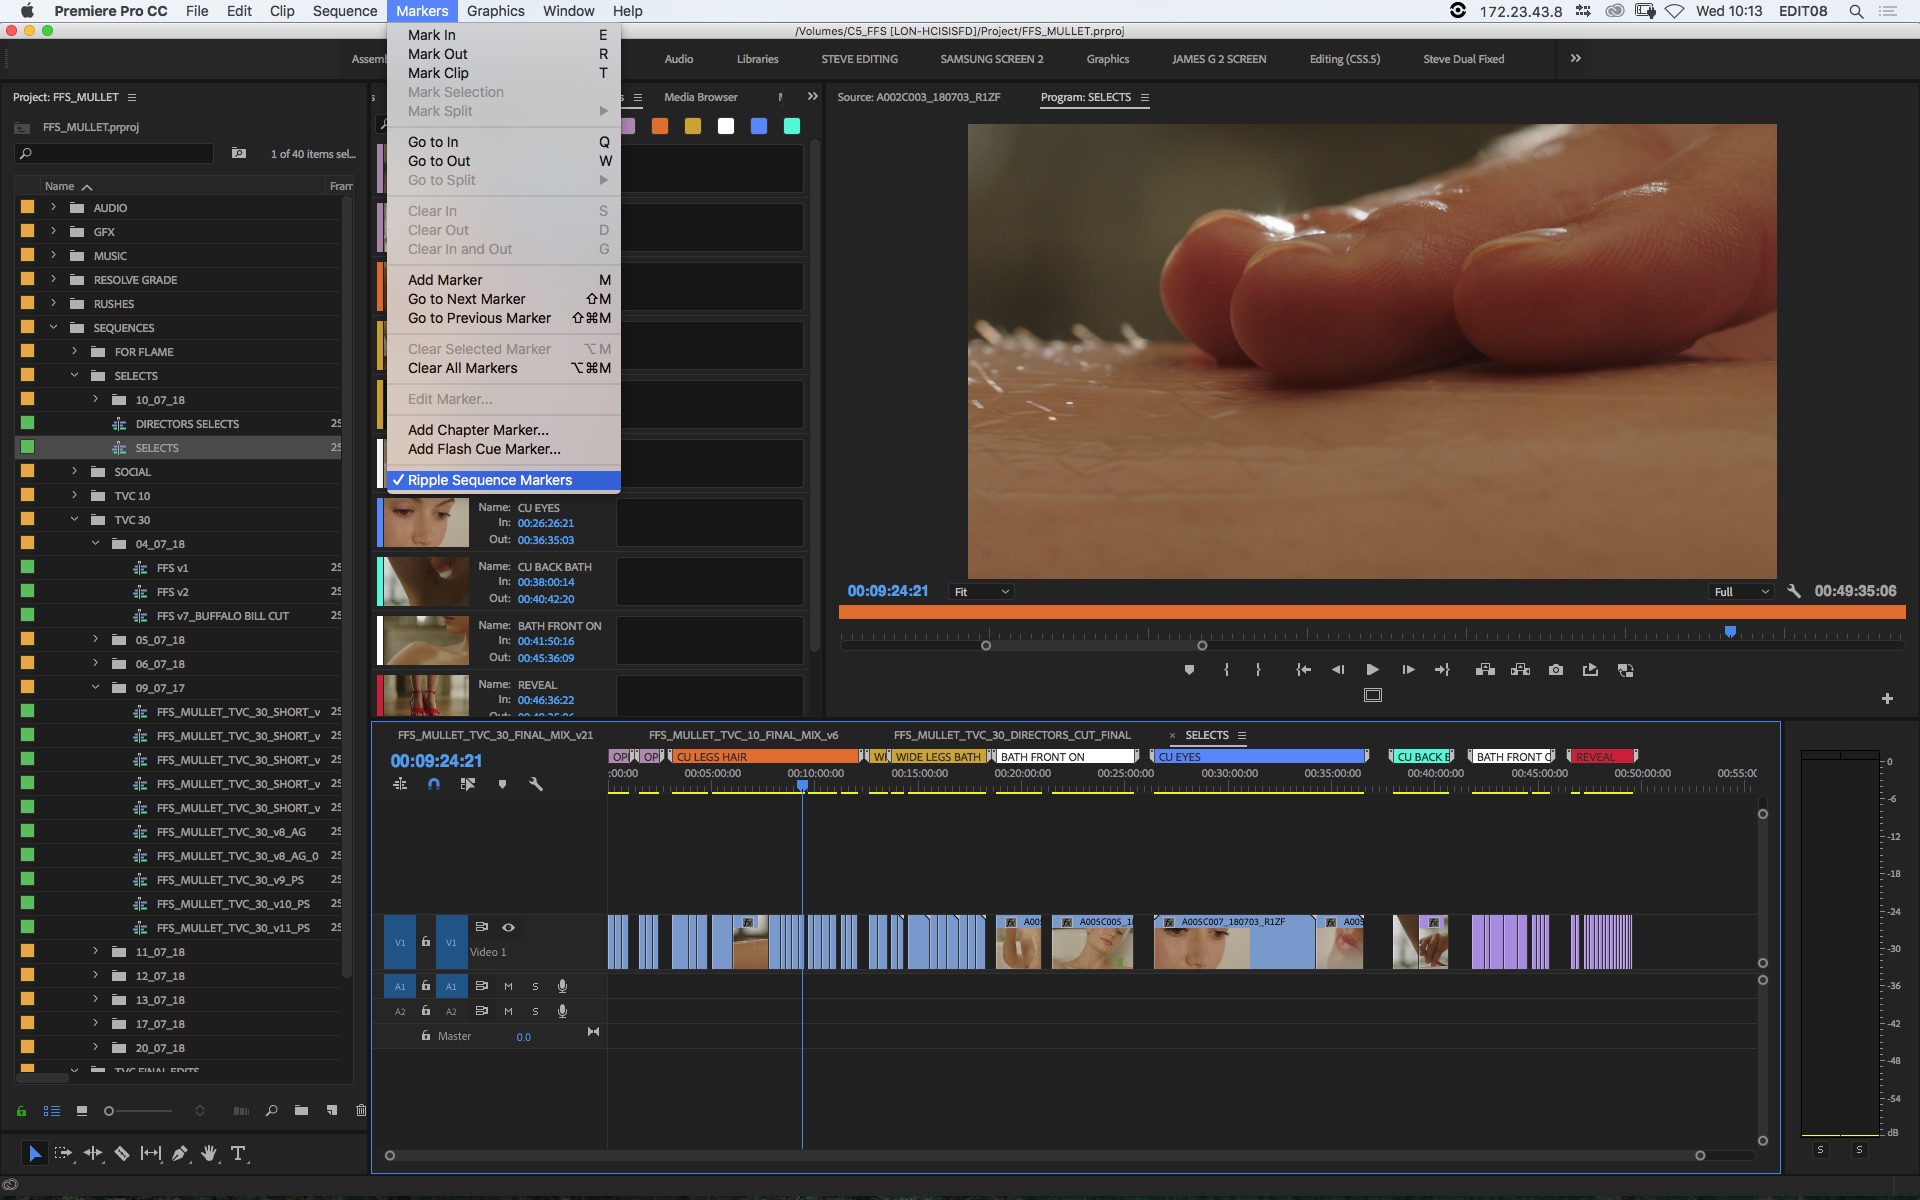1920x1200 pixels.
Task: Step back one frame in Program monitor
Action: pos(1338,670)
